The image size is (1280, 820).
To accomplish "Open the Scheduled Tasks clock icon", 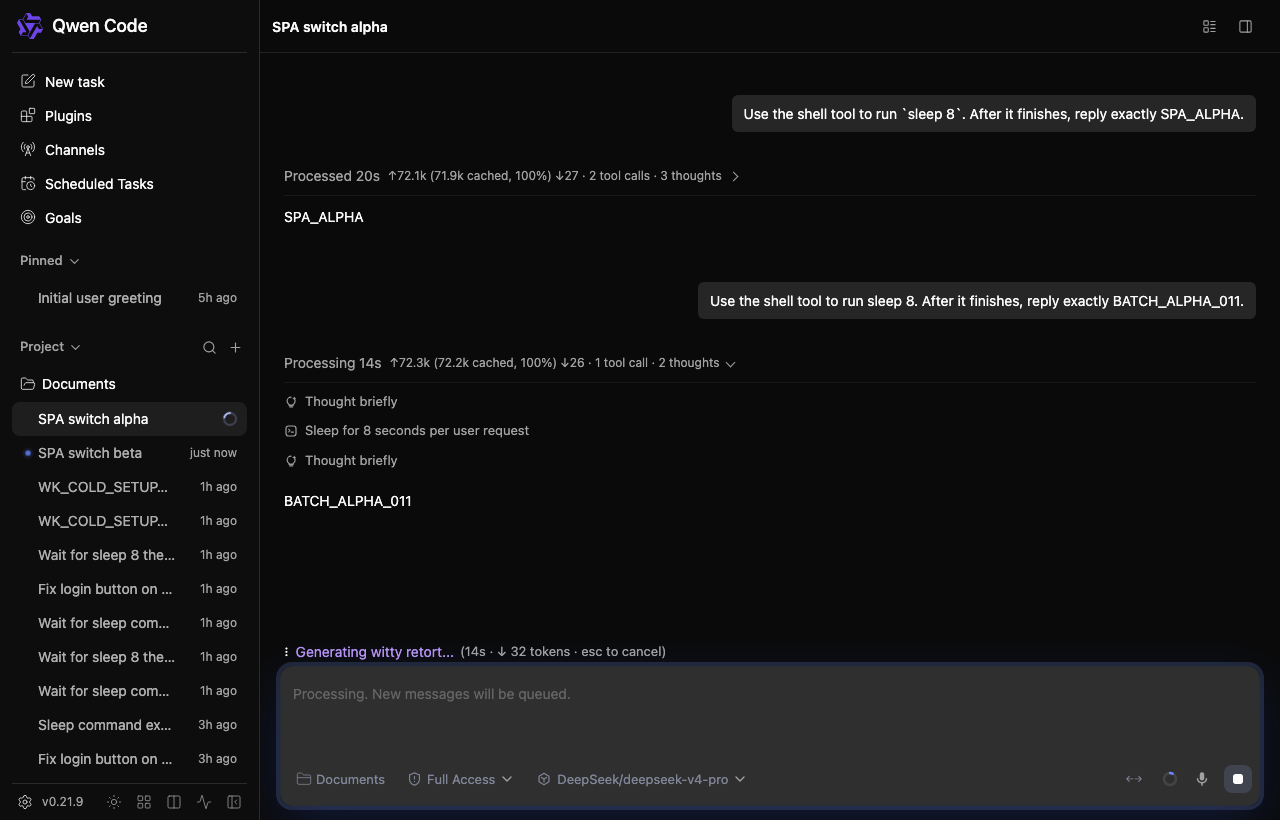I will [28, 183].
